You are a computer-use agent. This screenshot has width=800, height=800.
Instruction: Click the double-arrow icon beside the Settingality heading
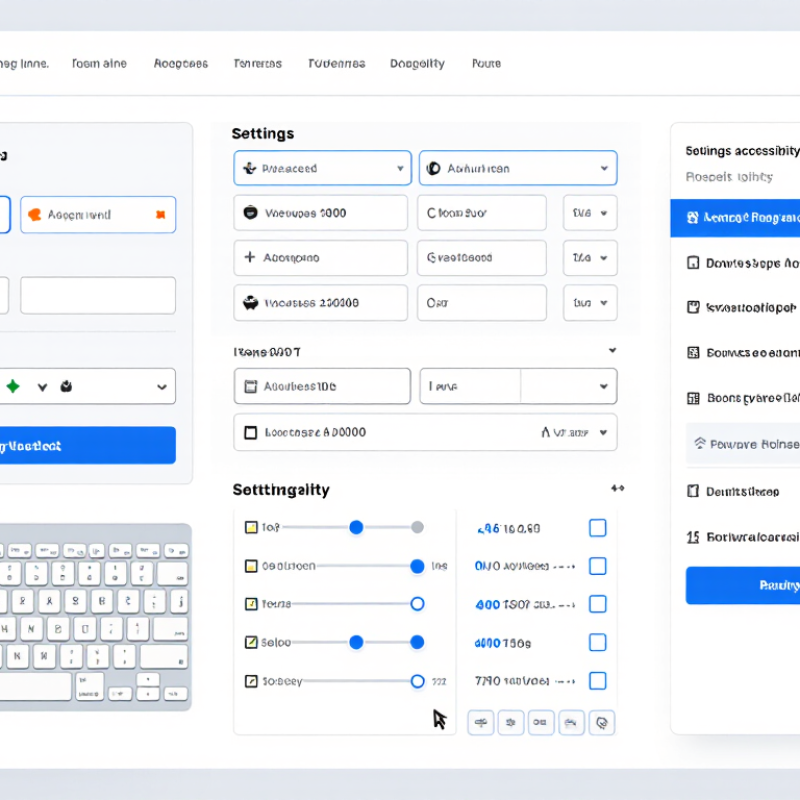pos(617,488)
